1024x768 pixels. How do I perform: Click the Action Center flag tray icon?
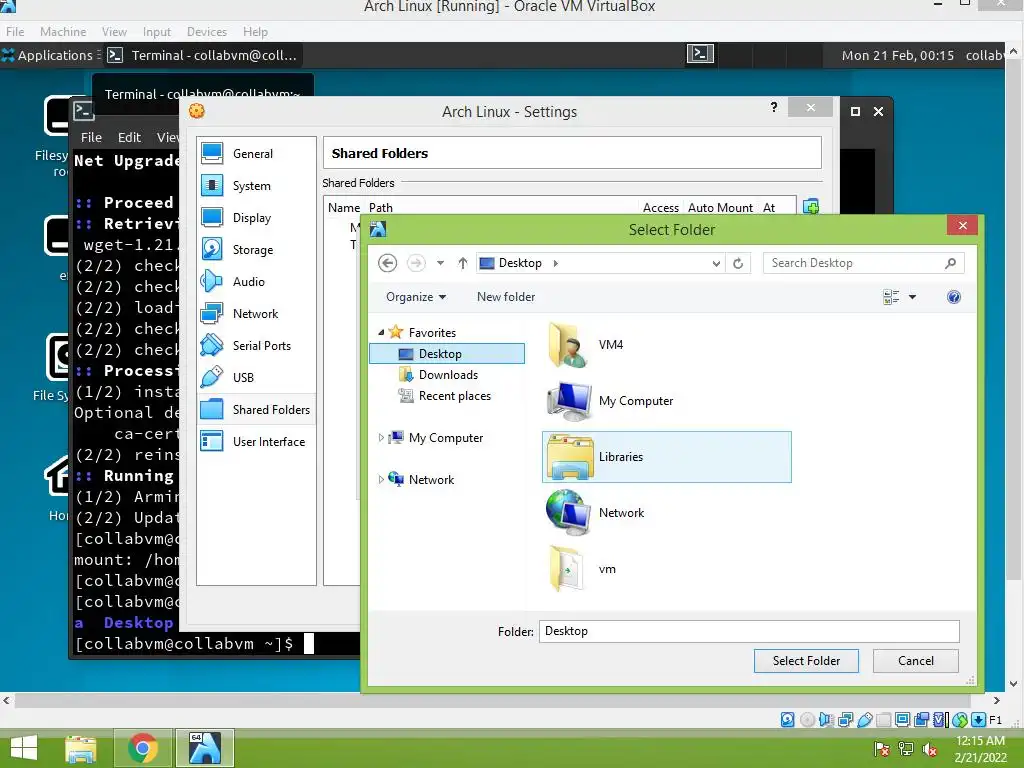tap(881, 749)
